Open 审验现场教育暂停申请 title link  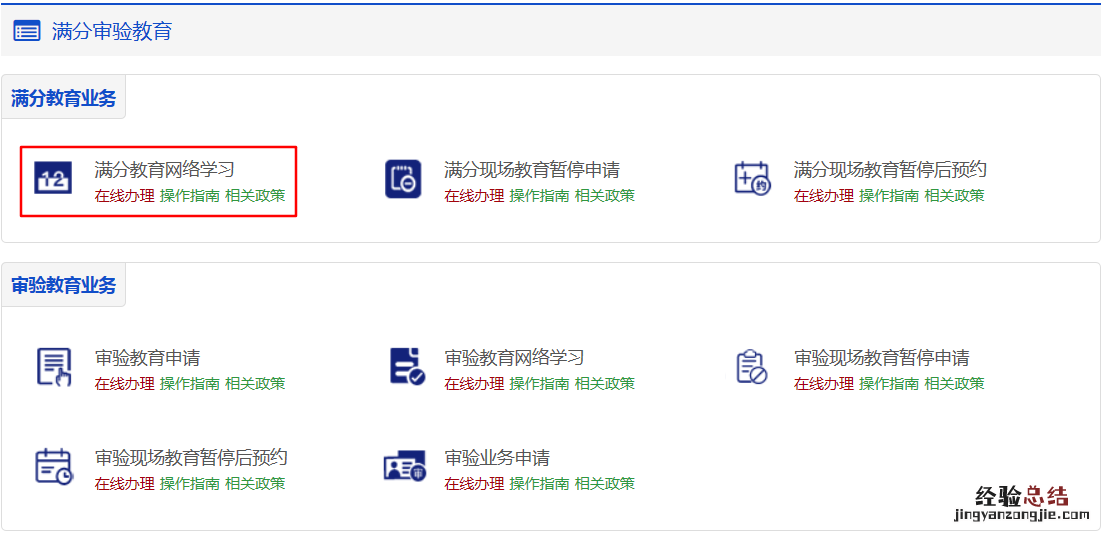point(882,358)
